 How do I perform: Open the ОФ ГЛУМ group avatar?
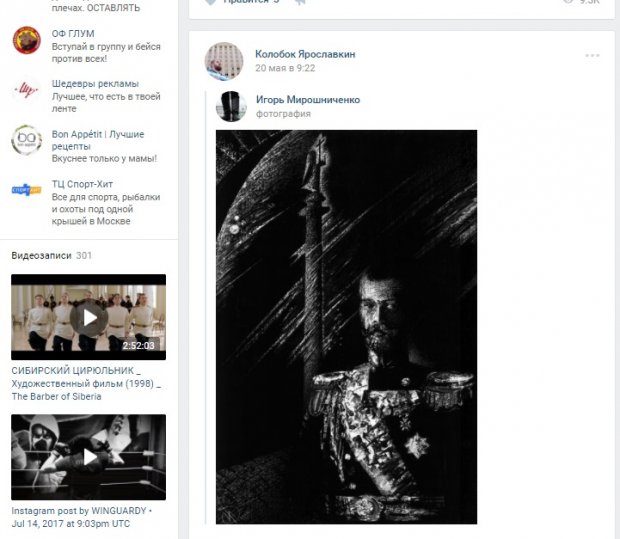(x=26, y=41)
